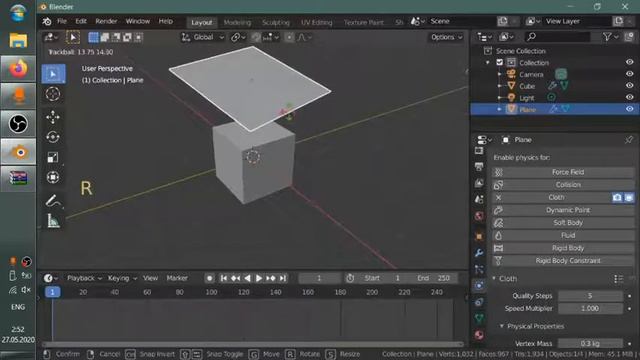The image size is (640, 360).
Task: Toggle proportional editing button
Action: point(289,38)
